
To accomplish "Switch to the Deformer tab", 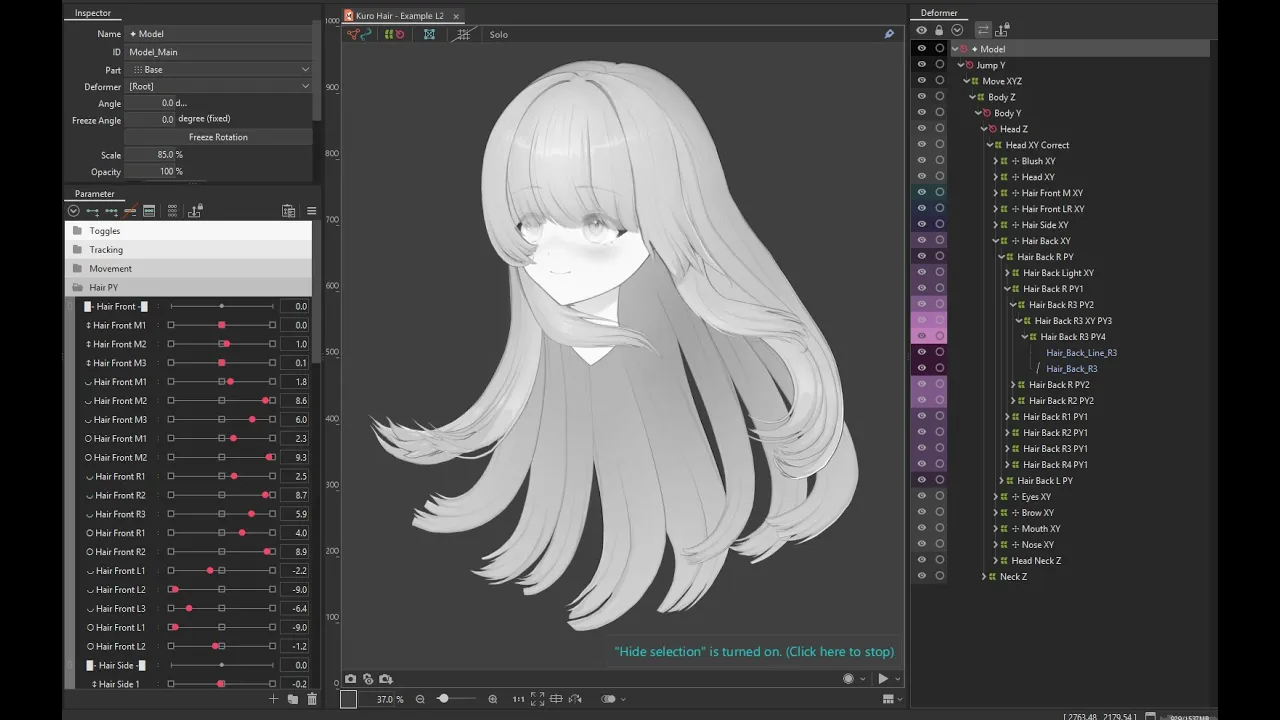I will coord(939,13).
